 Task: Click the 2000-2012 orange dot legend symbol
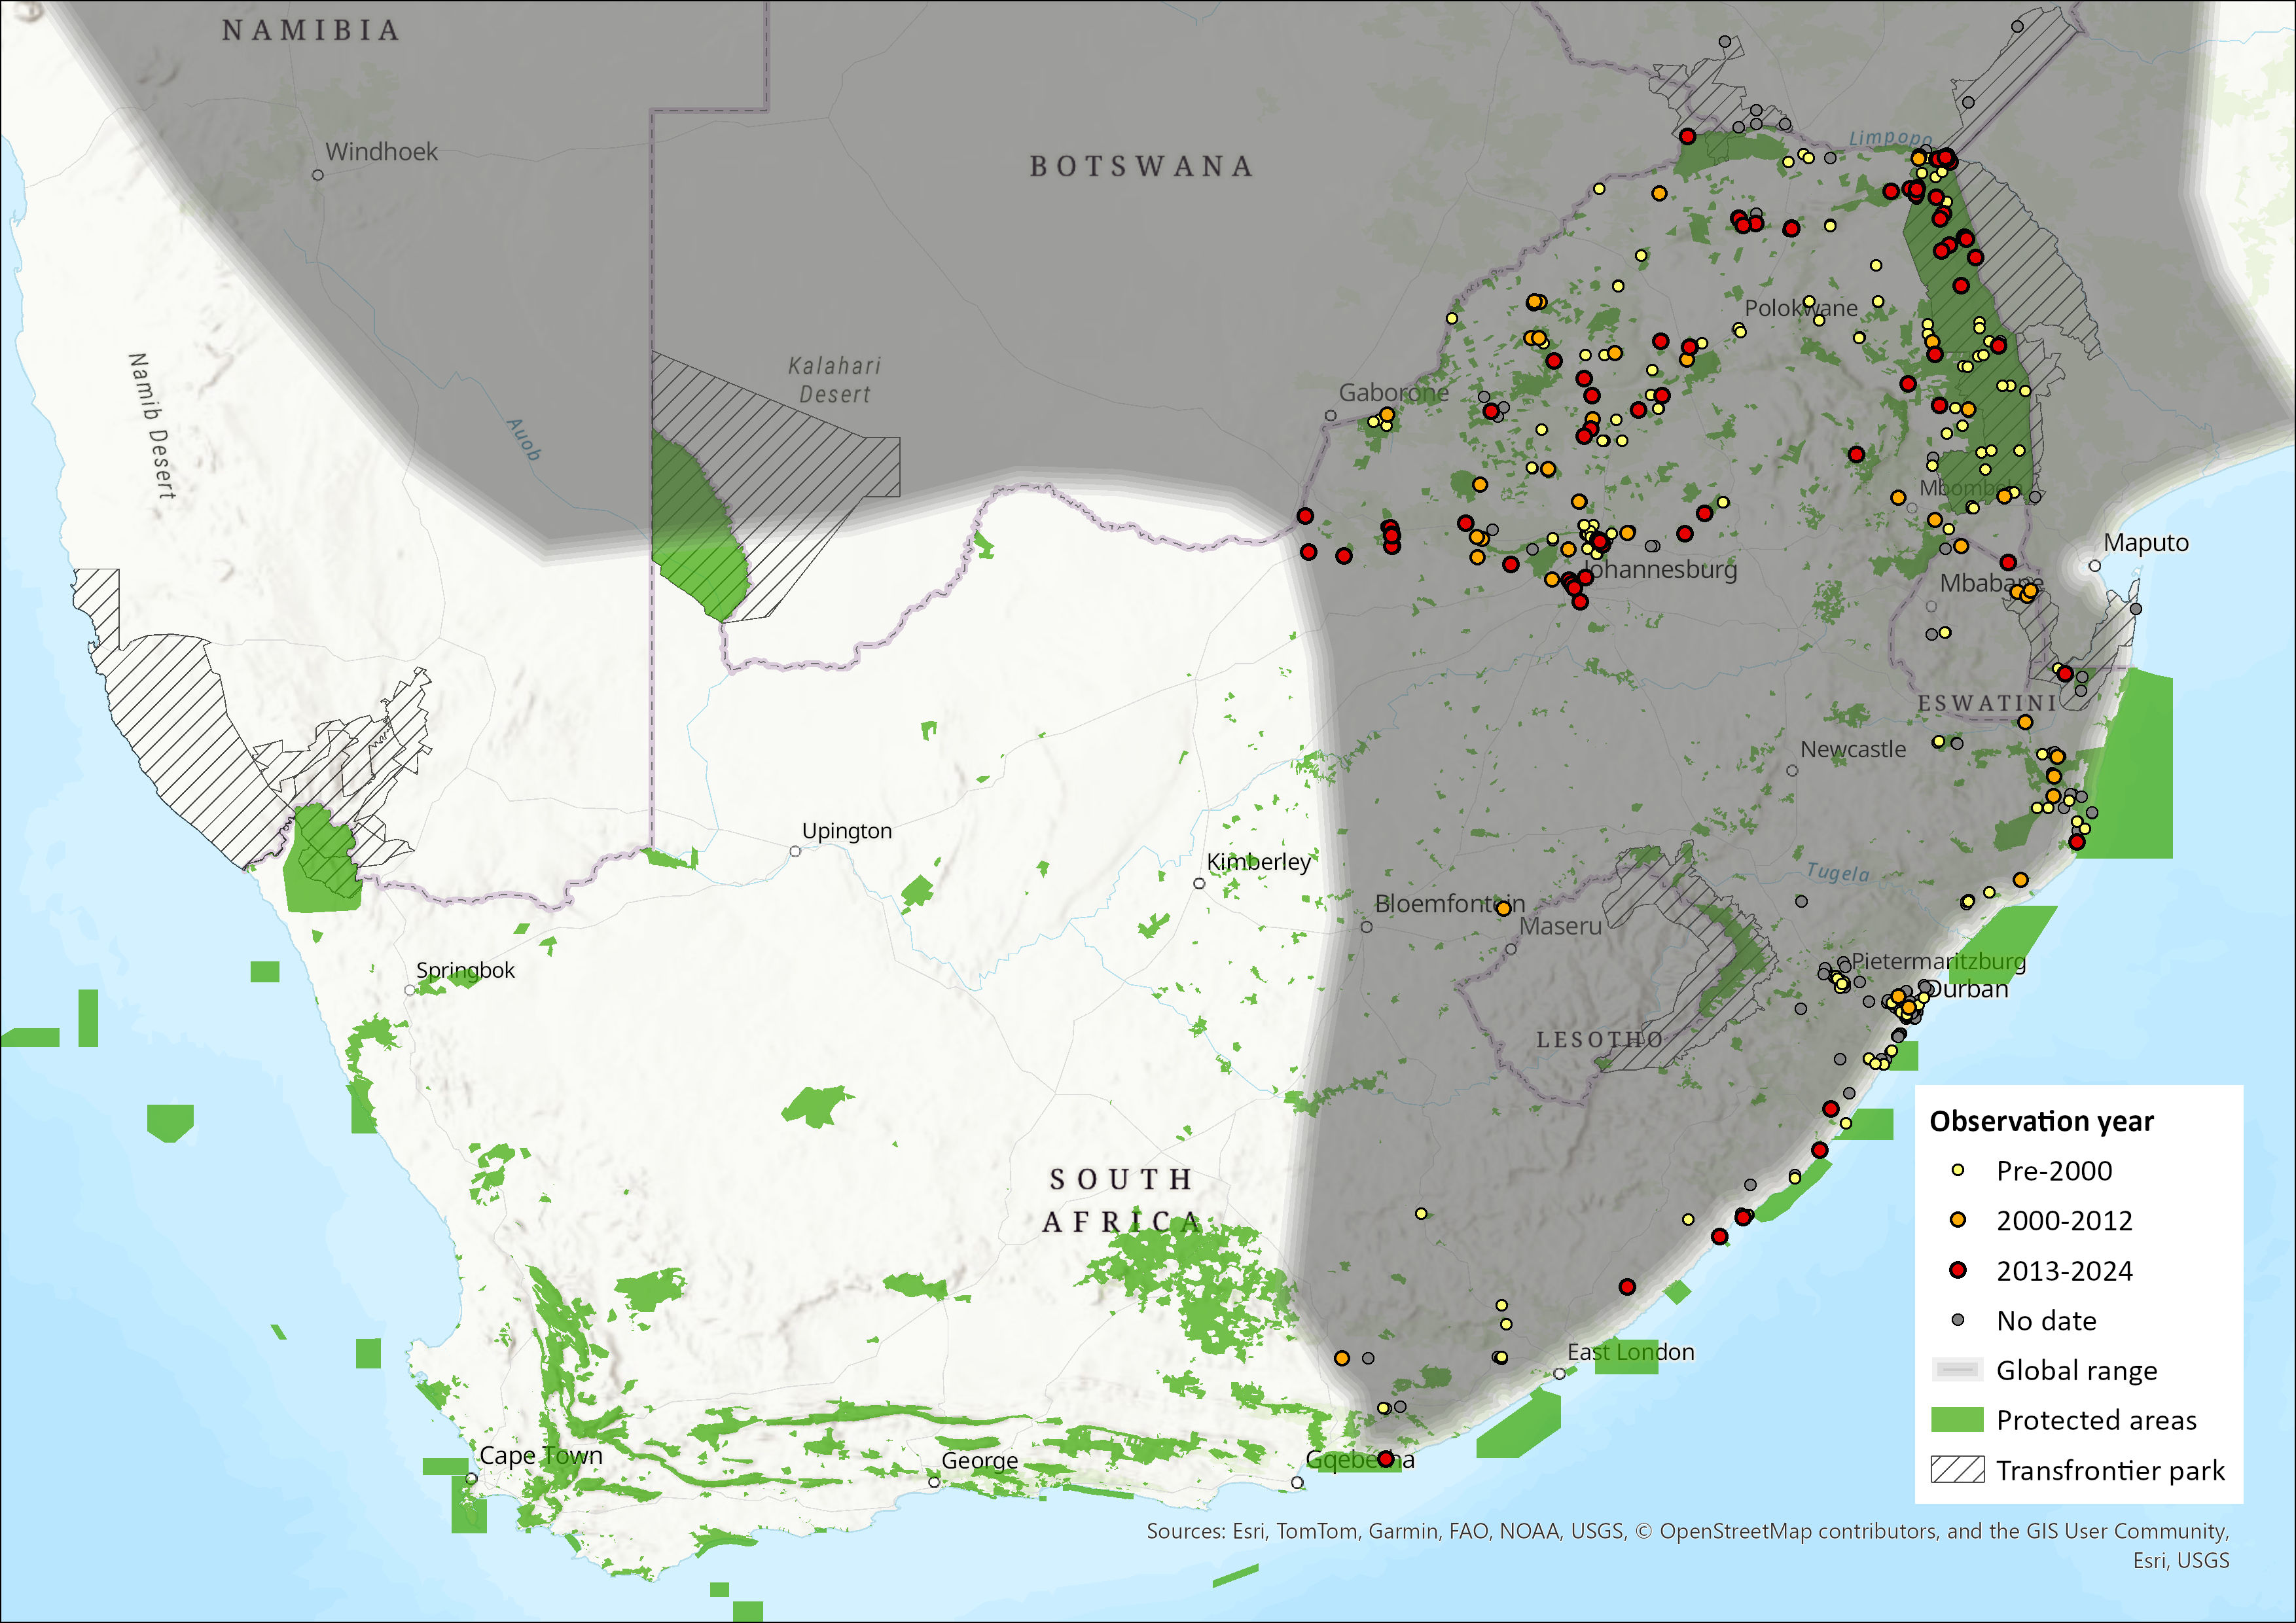pos(1958,1220)
